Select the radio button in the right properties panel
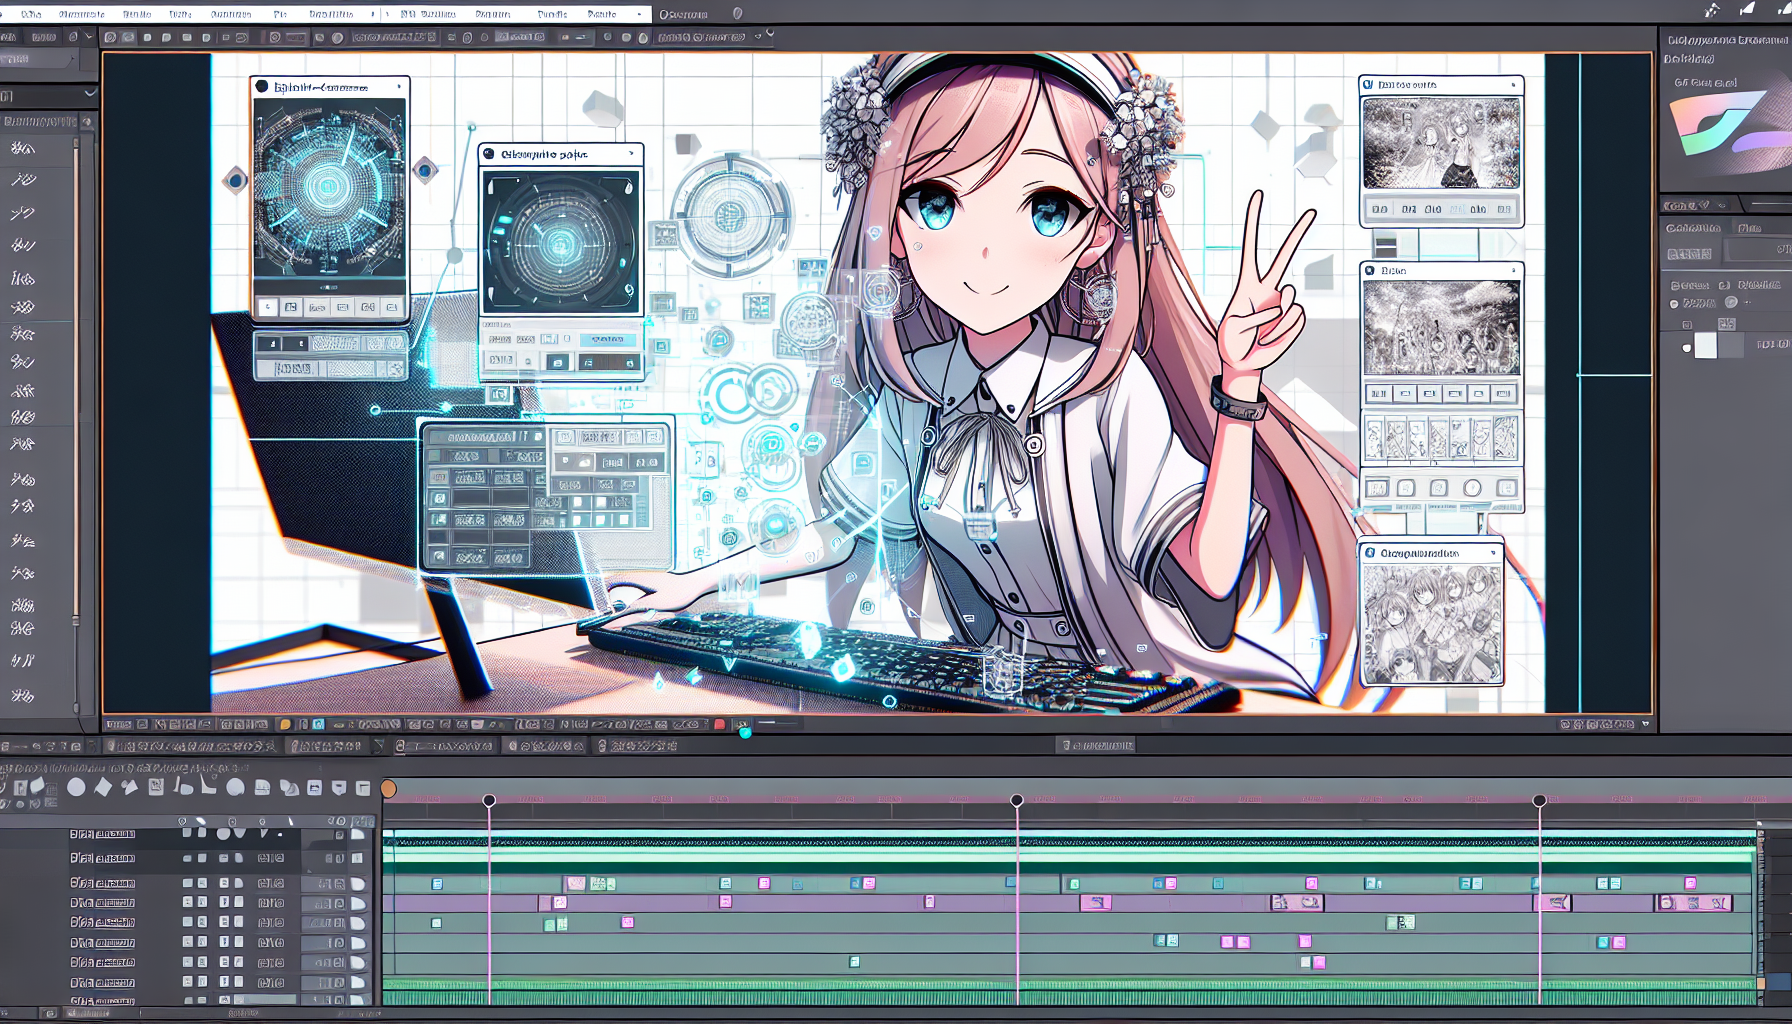 click(x=1674, y=304)
